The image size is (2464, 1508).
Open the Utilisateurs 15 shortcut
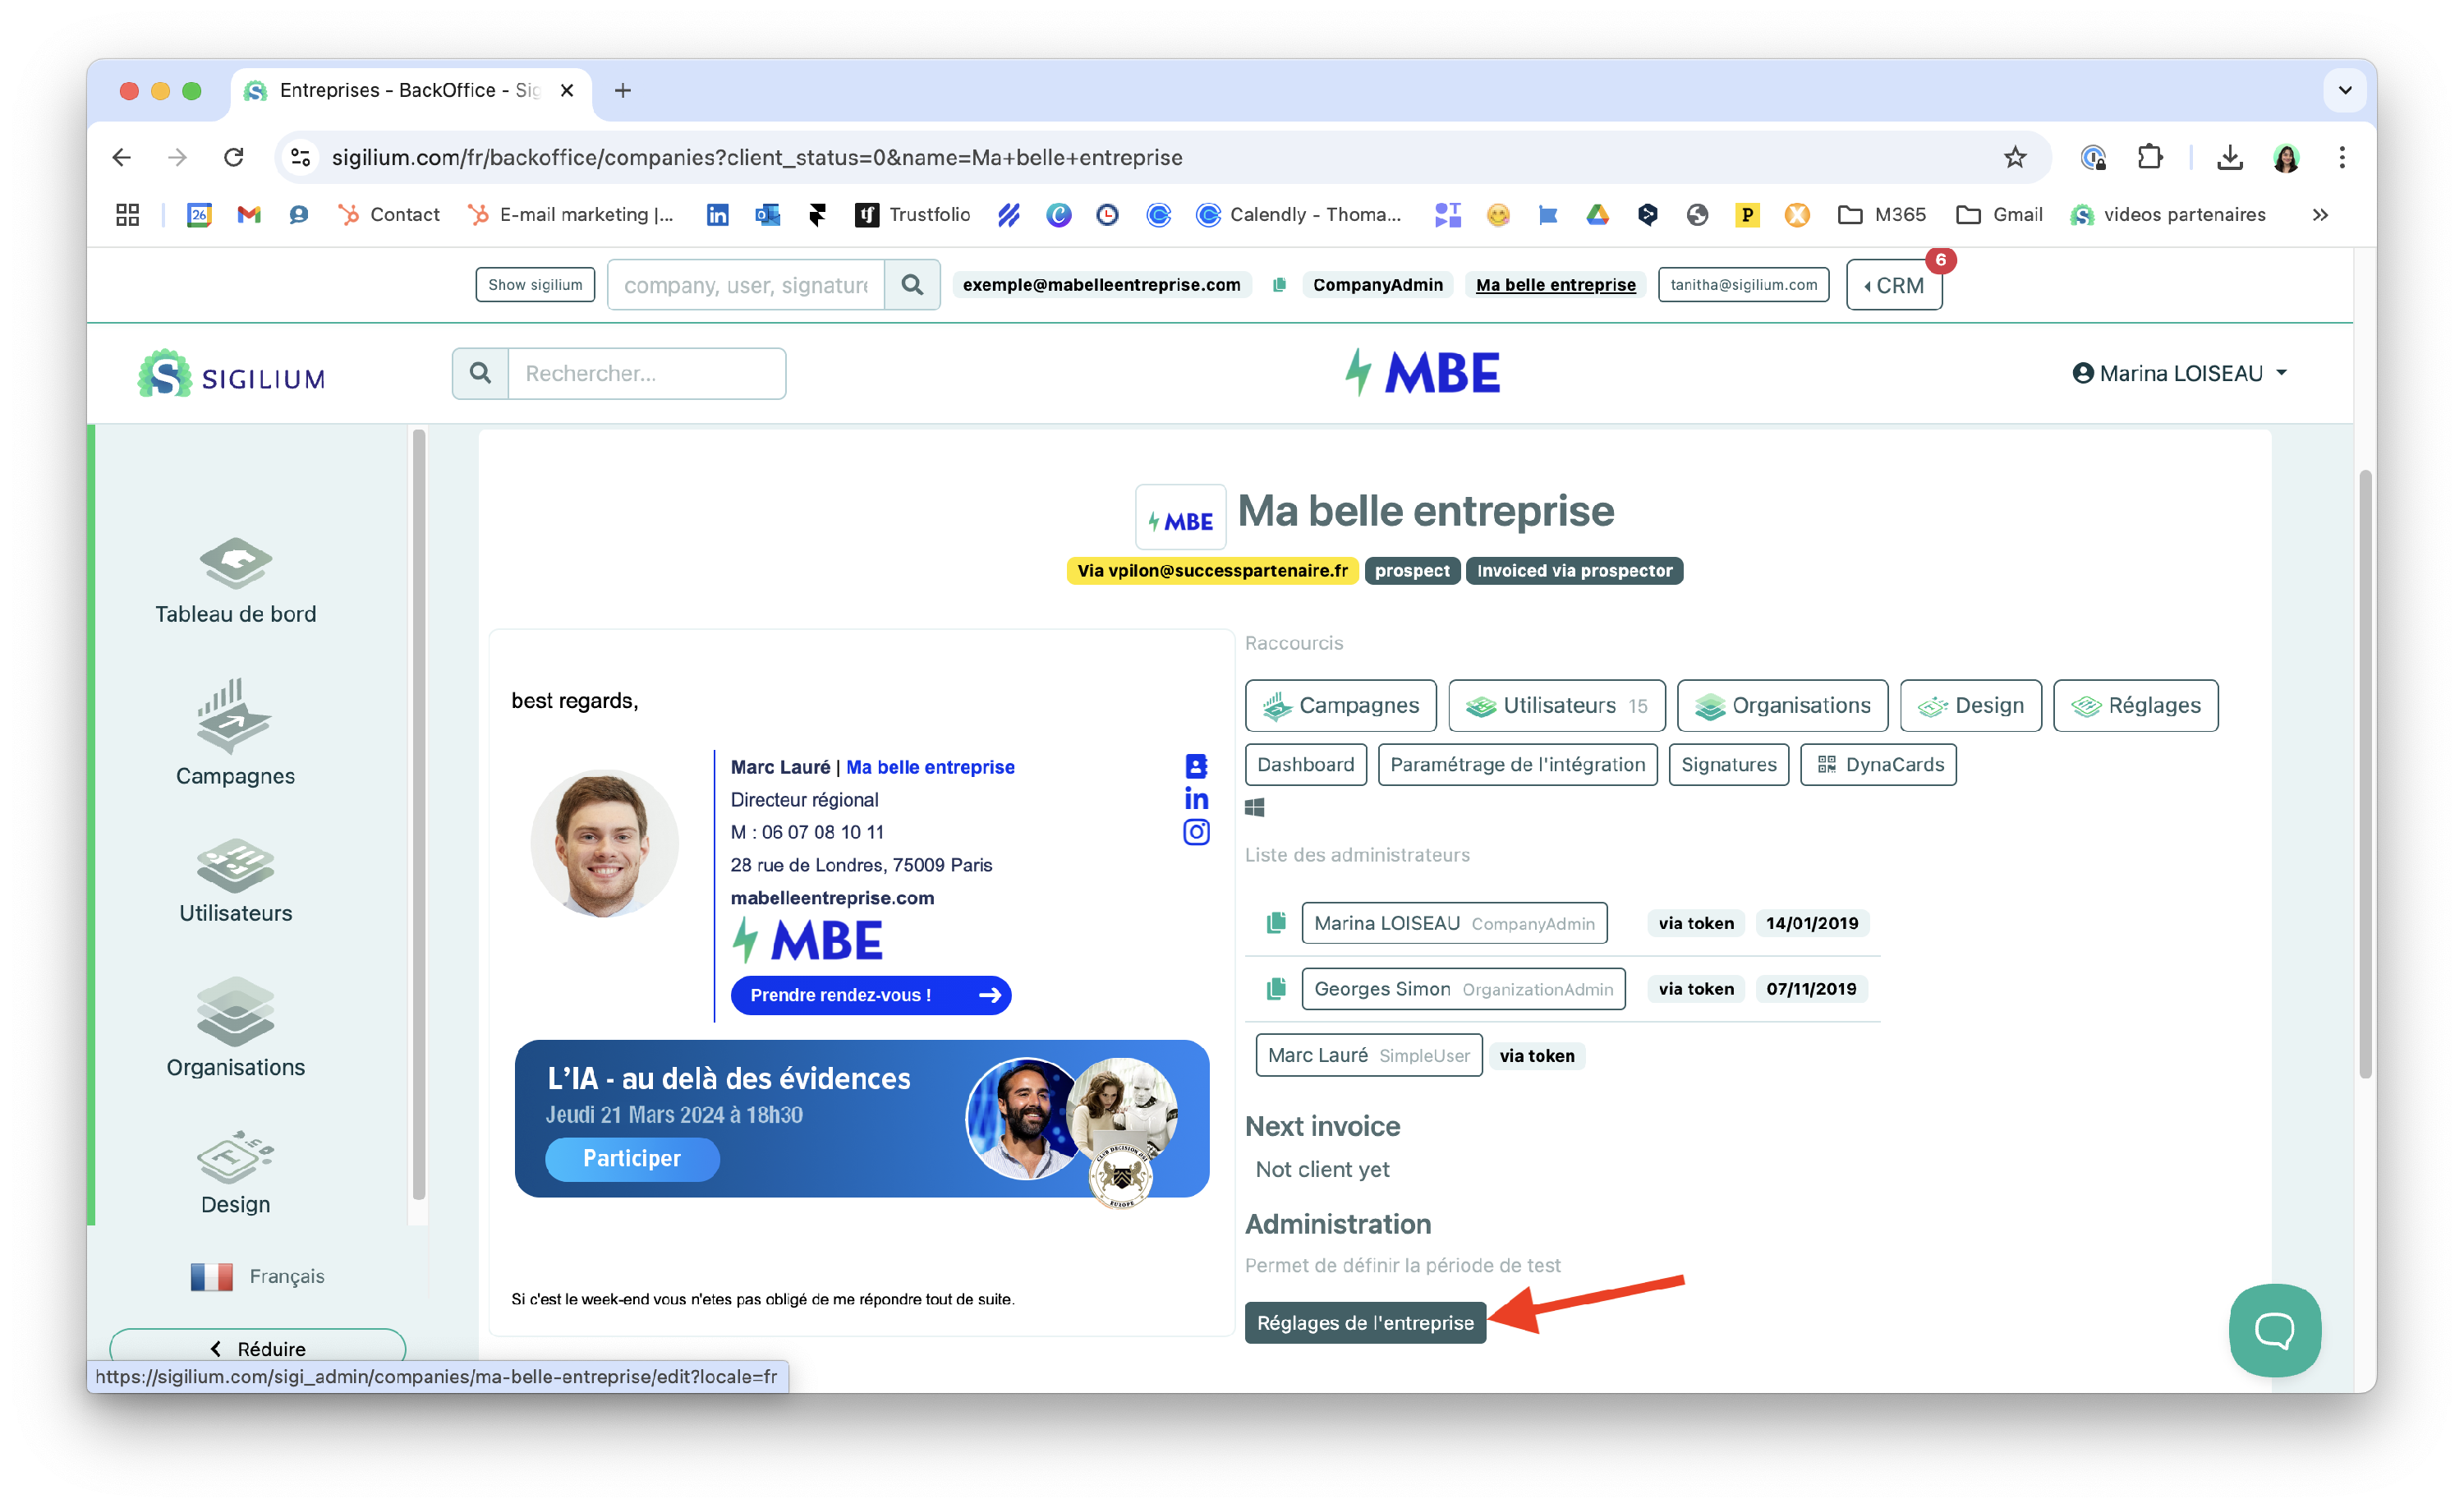1556,706
